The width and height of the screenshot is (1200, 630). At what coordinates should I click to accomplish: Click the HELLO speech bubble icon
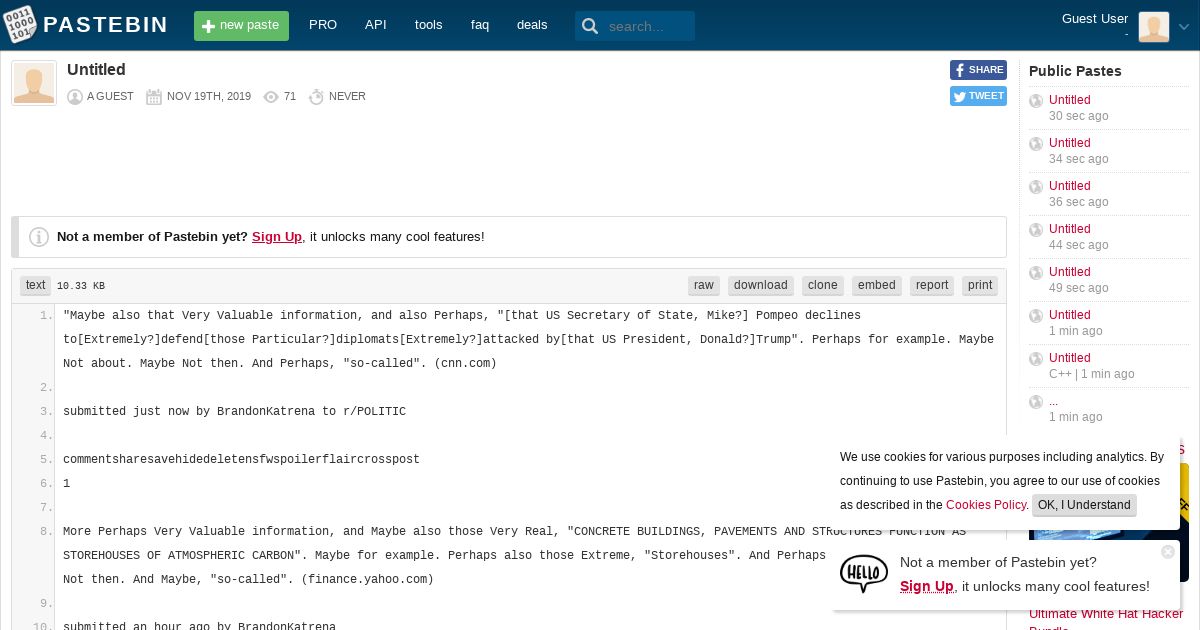click(864, 574)
